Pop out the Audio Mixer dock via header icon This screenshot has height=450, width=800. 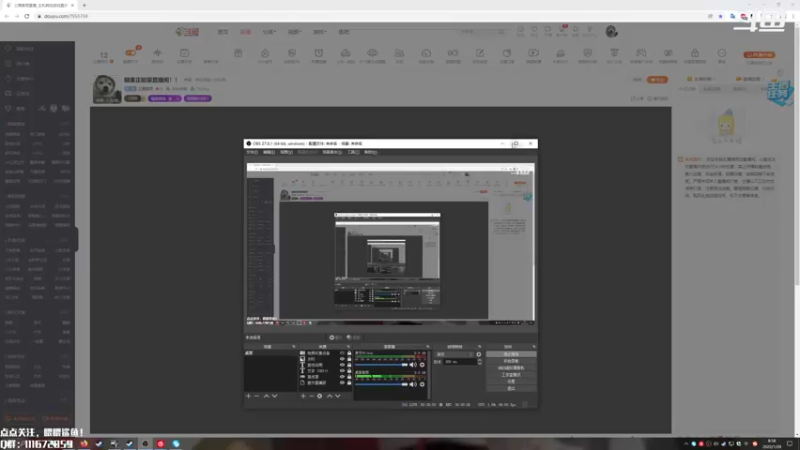(x=428, y=347)
